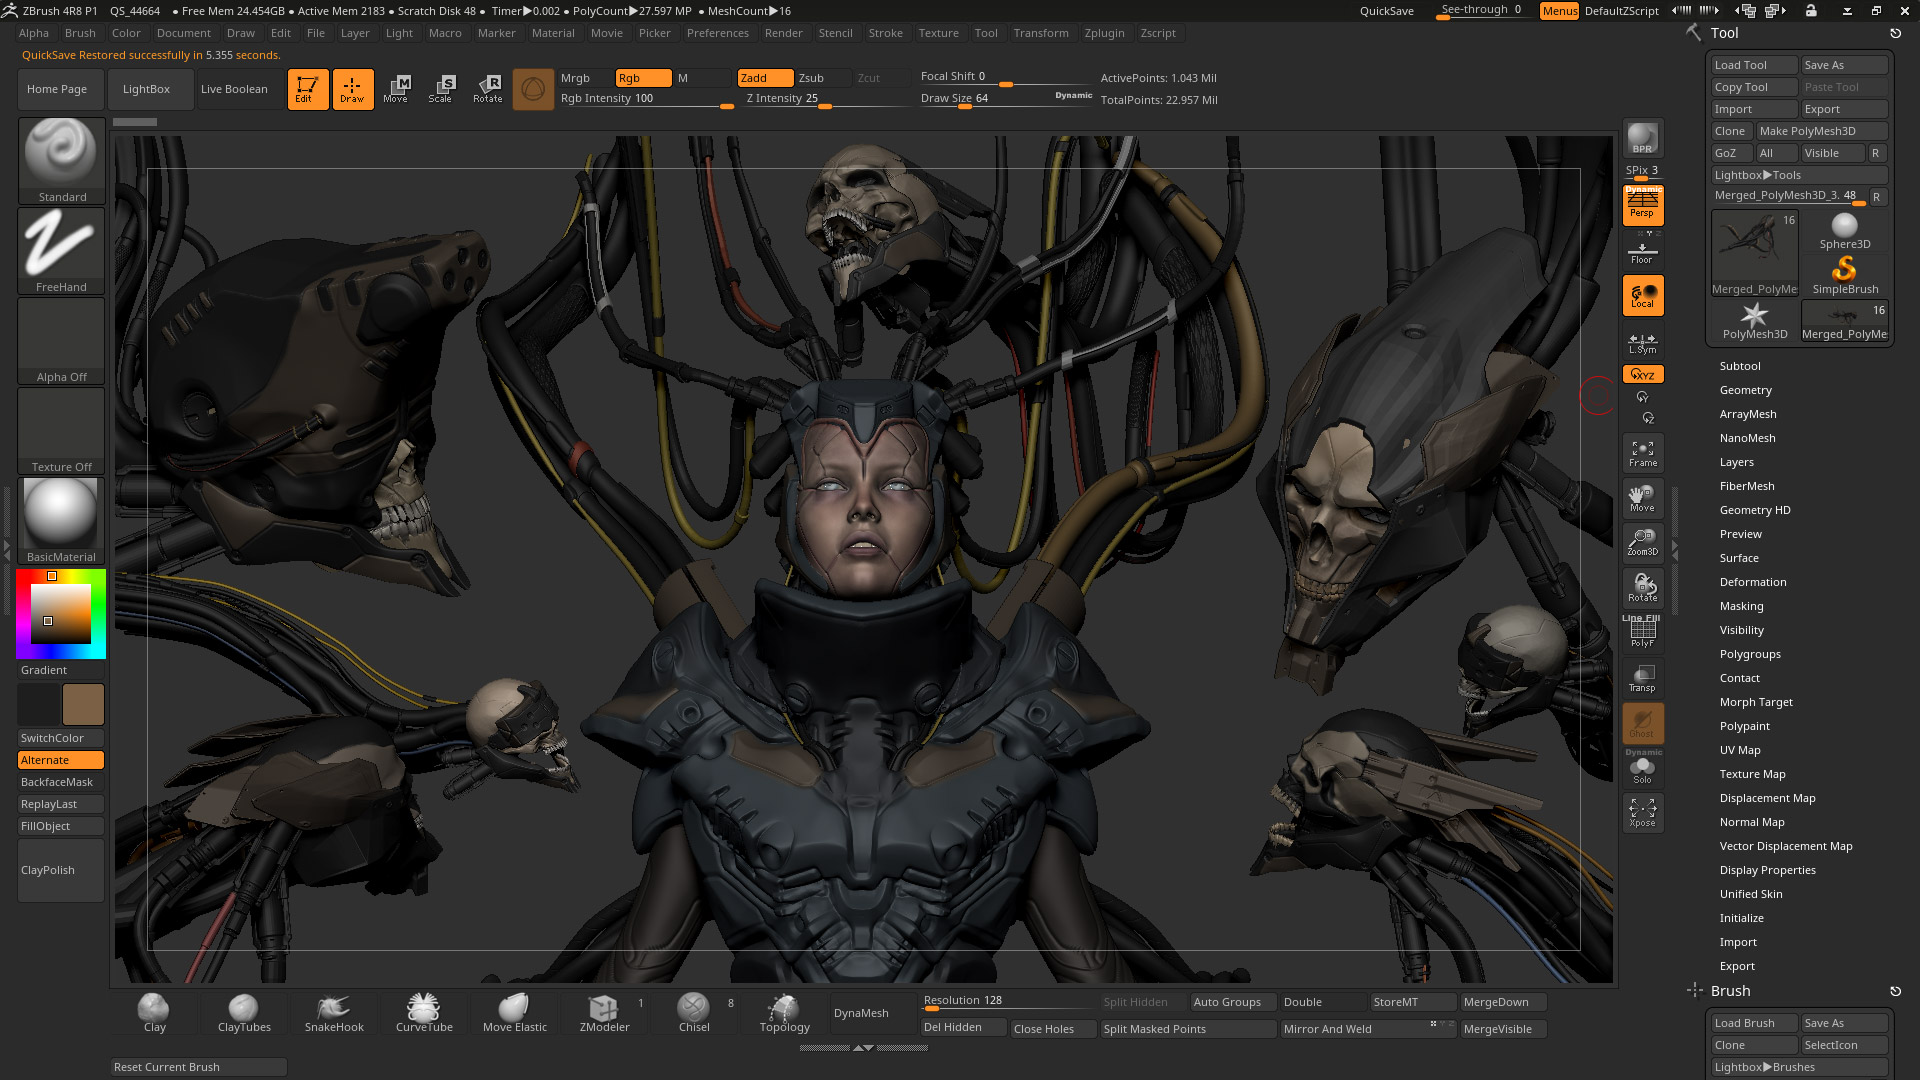Click the Reset Current Brush button

[x=198, y=1067]
